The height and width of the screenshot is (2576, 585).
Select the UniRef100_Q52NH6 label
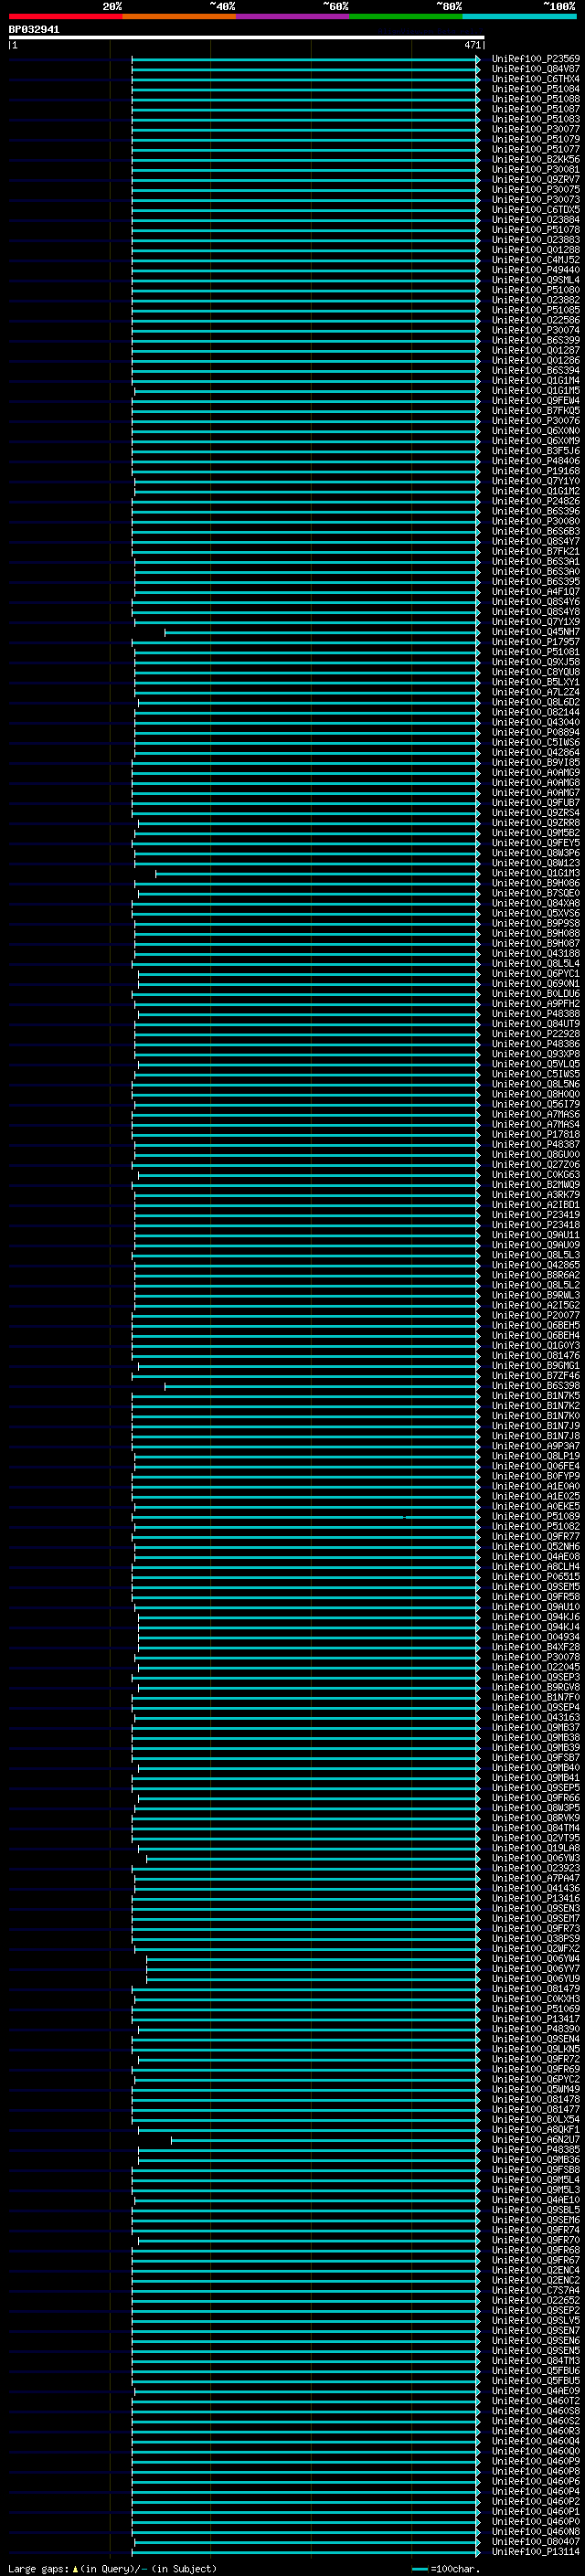tap(536, 1547)
